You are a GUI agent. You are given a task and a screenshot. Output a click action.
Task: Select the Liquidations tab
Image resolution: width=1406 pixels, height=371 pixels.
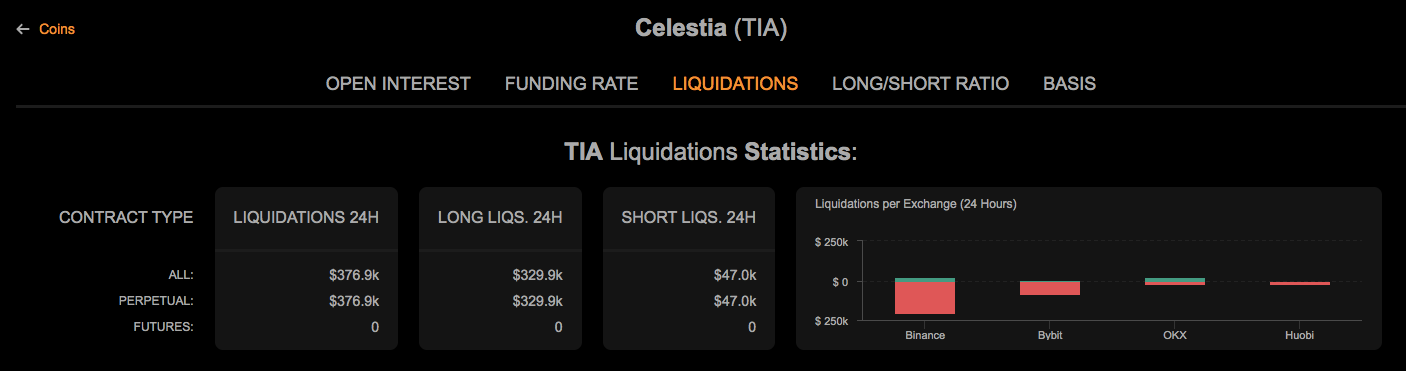coord(735,84)
